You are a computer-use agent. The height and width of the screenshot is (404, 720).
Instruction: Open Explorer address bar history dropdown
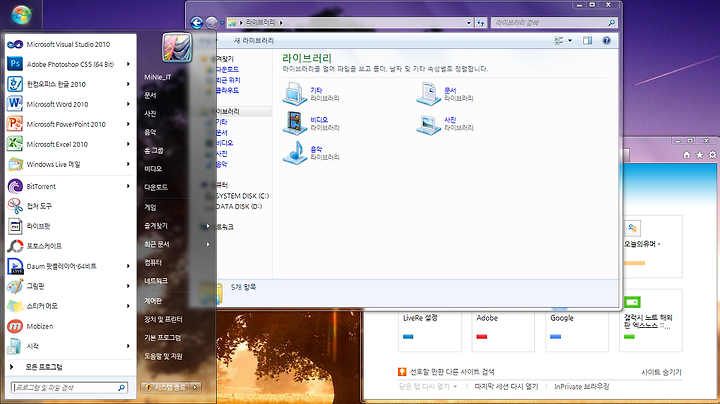(468, 22)
